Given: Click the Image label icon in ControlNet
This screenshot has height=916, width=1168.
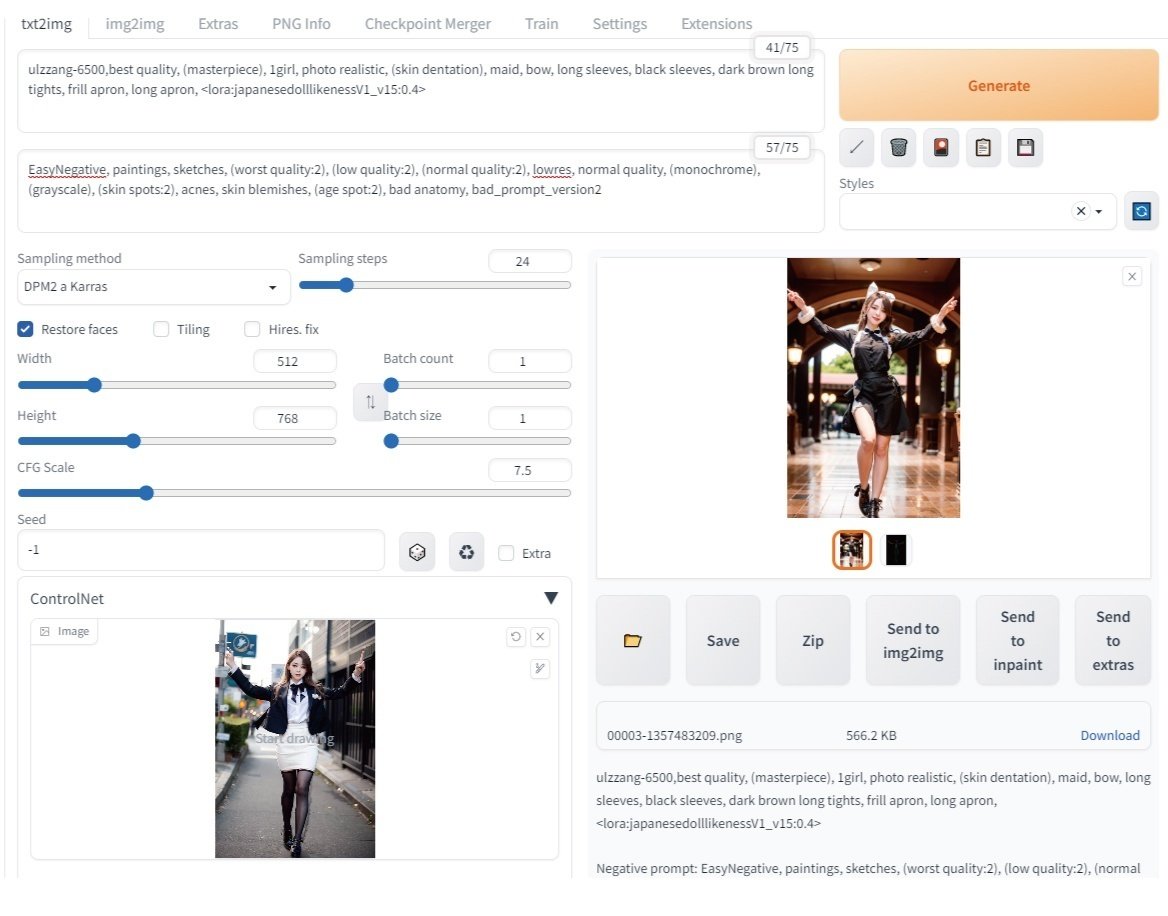Looking at the screenshot, I should (45, 632).
